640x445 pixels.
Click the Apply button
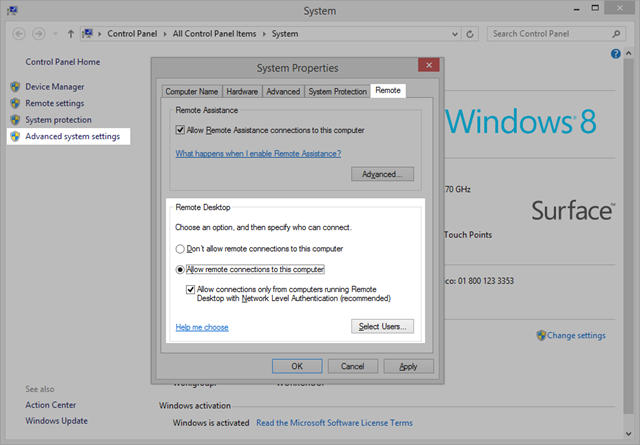[409, 366]
